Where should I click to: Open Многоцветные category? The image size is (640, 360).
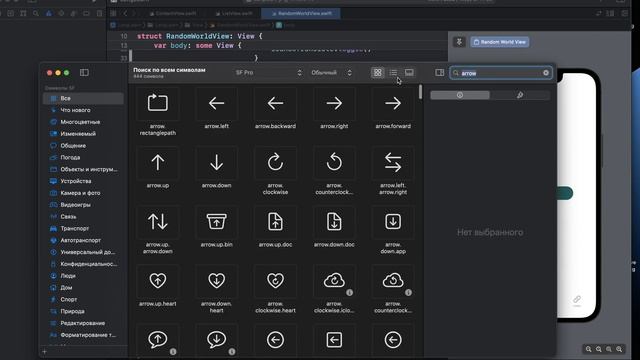[x=83, y=122]
